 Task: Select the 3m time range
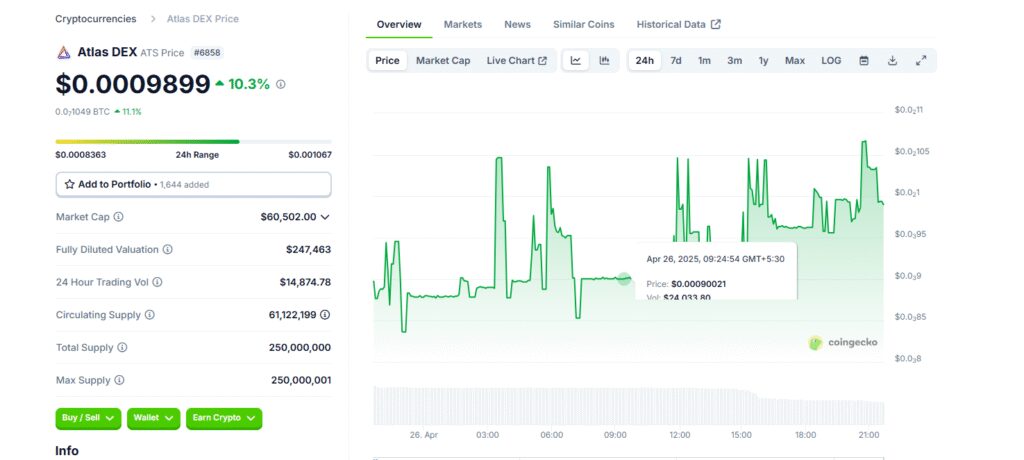tap(735, 61)
